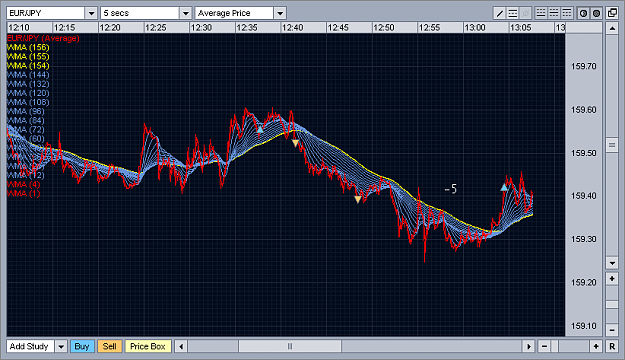Screen dimensions: 625x360
Task: Click the greyed-out delete line tool
Action: tap(526, 13)
